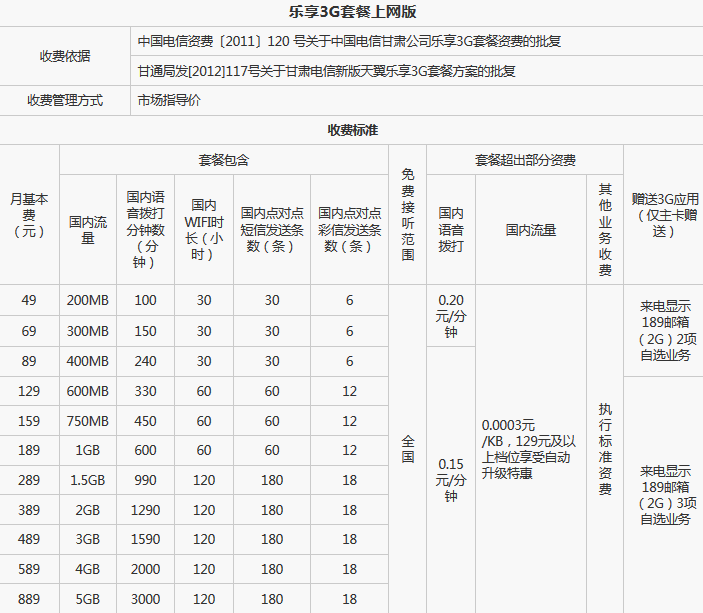Select the 450 voice minutes cell

pos(145,421)
